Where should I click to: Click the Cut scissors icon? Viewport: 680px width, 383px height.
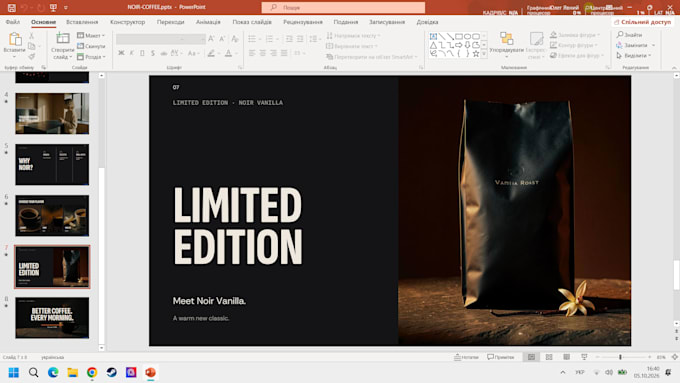[x=32, y=36]
